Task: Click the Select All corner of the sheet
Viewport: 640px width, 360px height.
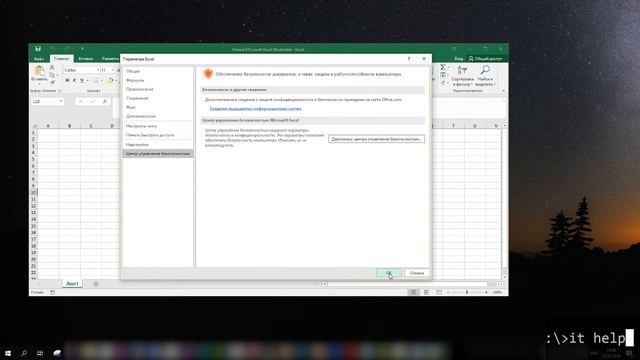Action: pyautogui.click(x=35, y=126)
